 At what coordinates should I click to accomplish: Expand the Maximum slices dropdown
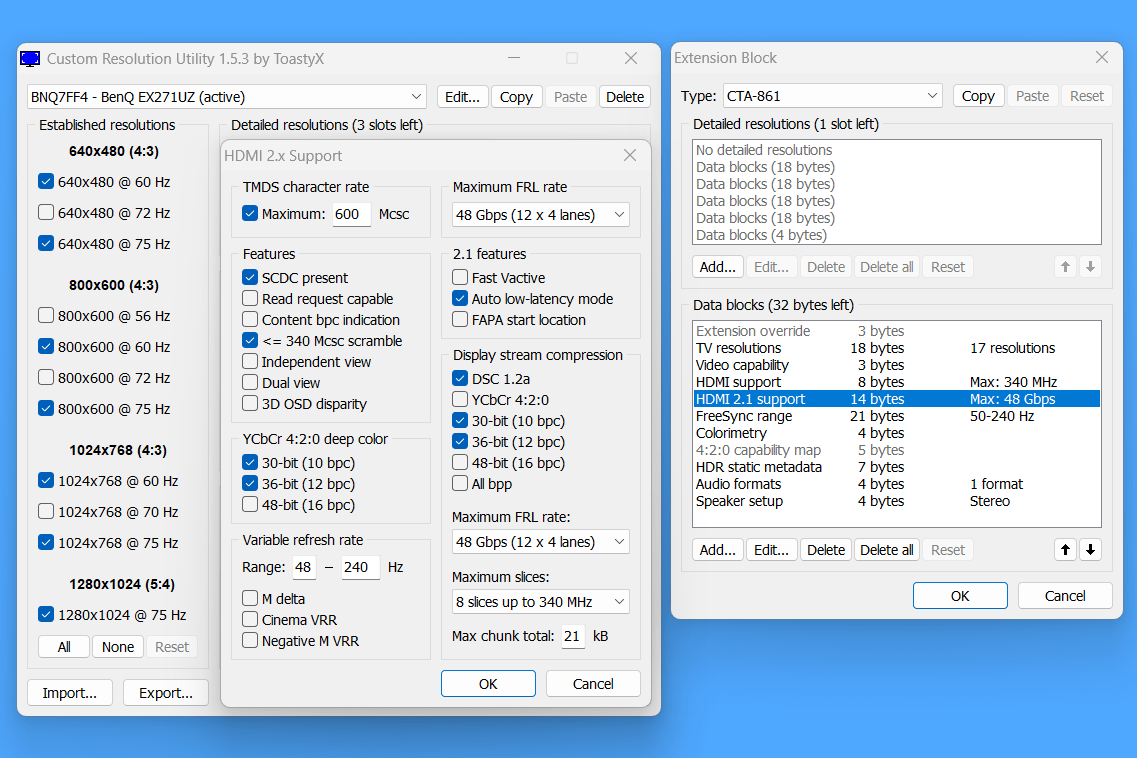(540, 601)
